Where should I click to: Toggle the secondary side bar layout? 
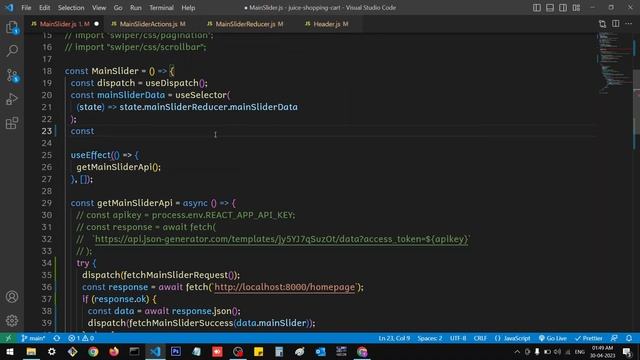coord(563,8)
